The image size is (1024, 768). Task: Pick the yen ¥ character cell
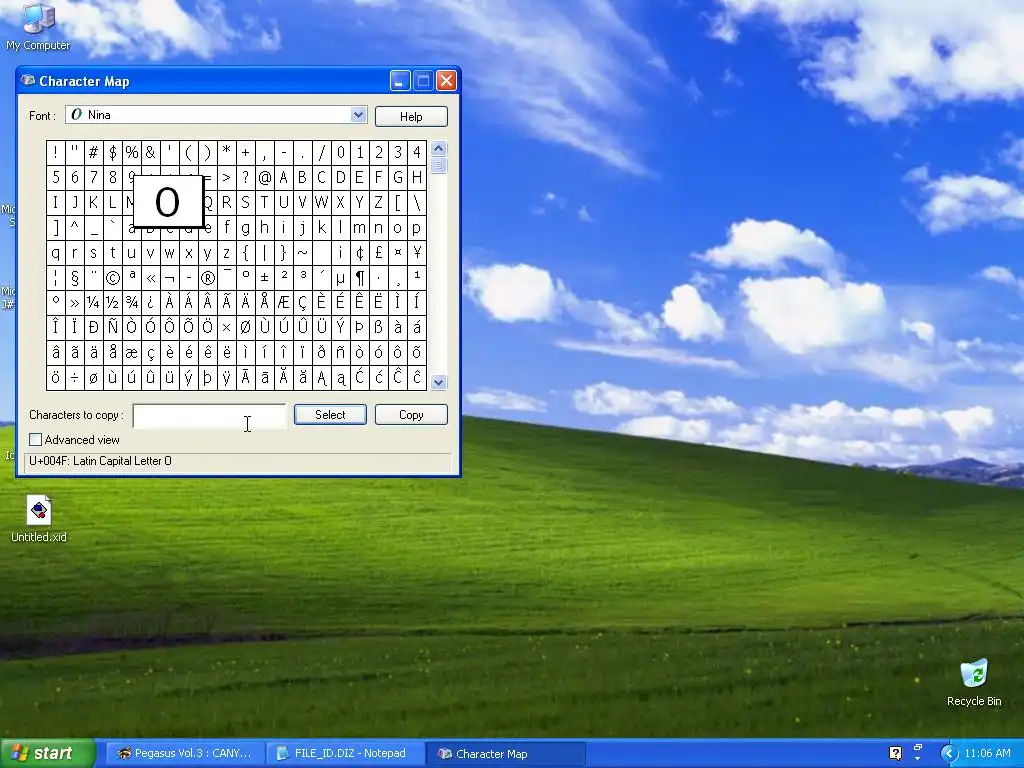(x=417, y=253)
